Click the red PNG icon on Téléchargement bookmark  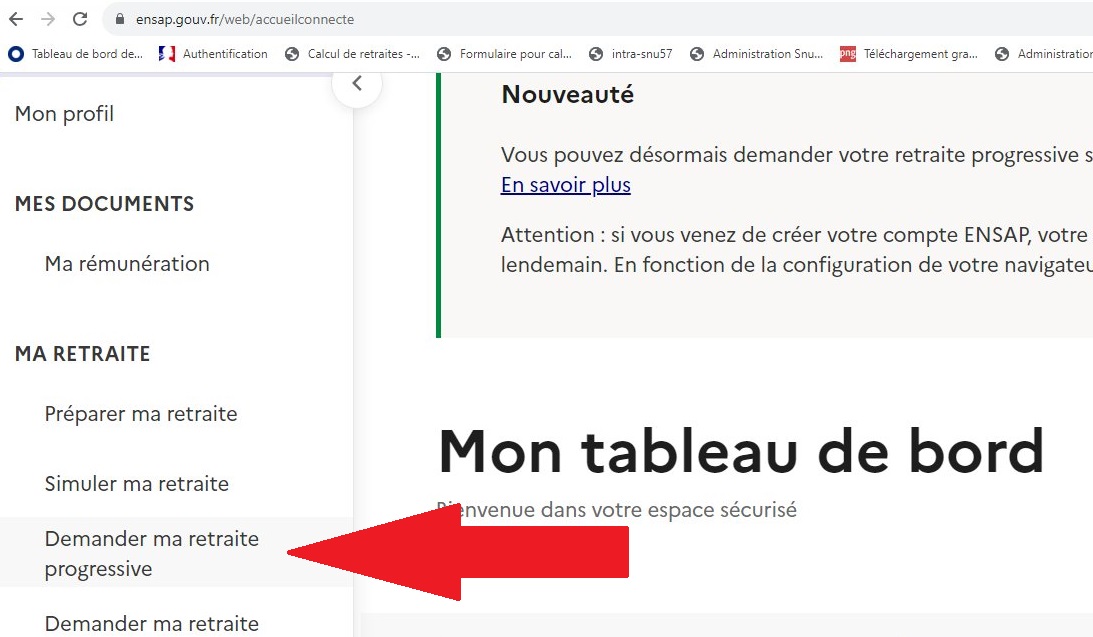click(848, 54)
